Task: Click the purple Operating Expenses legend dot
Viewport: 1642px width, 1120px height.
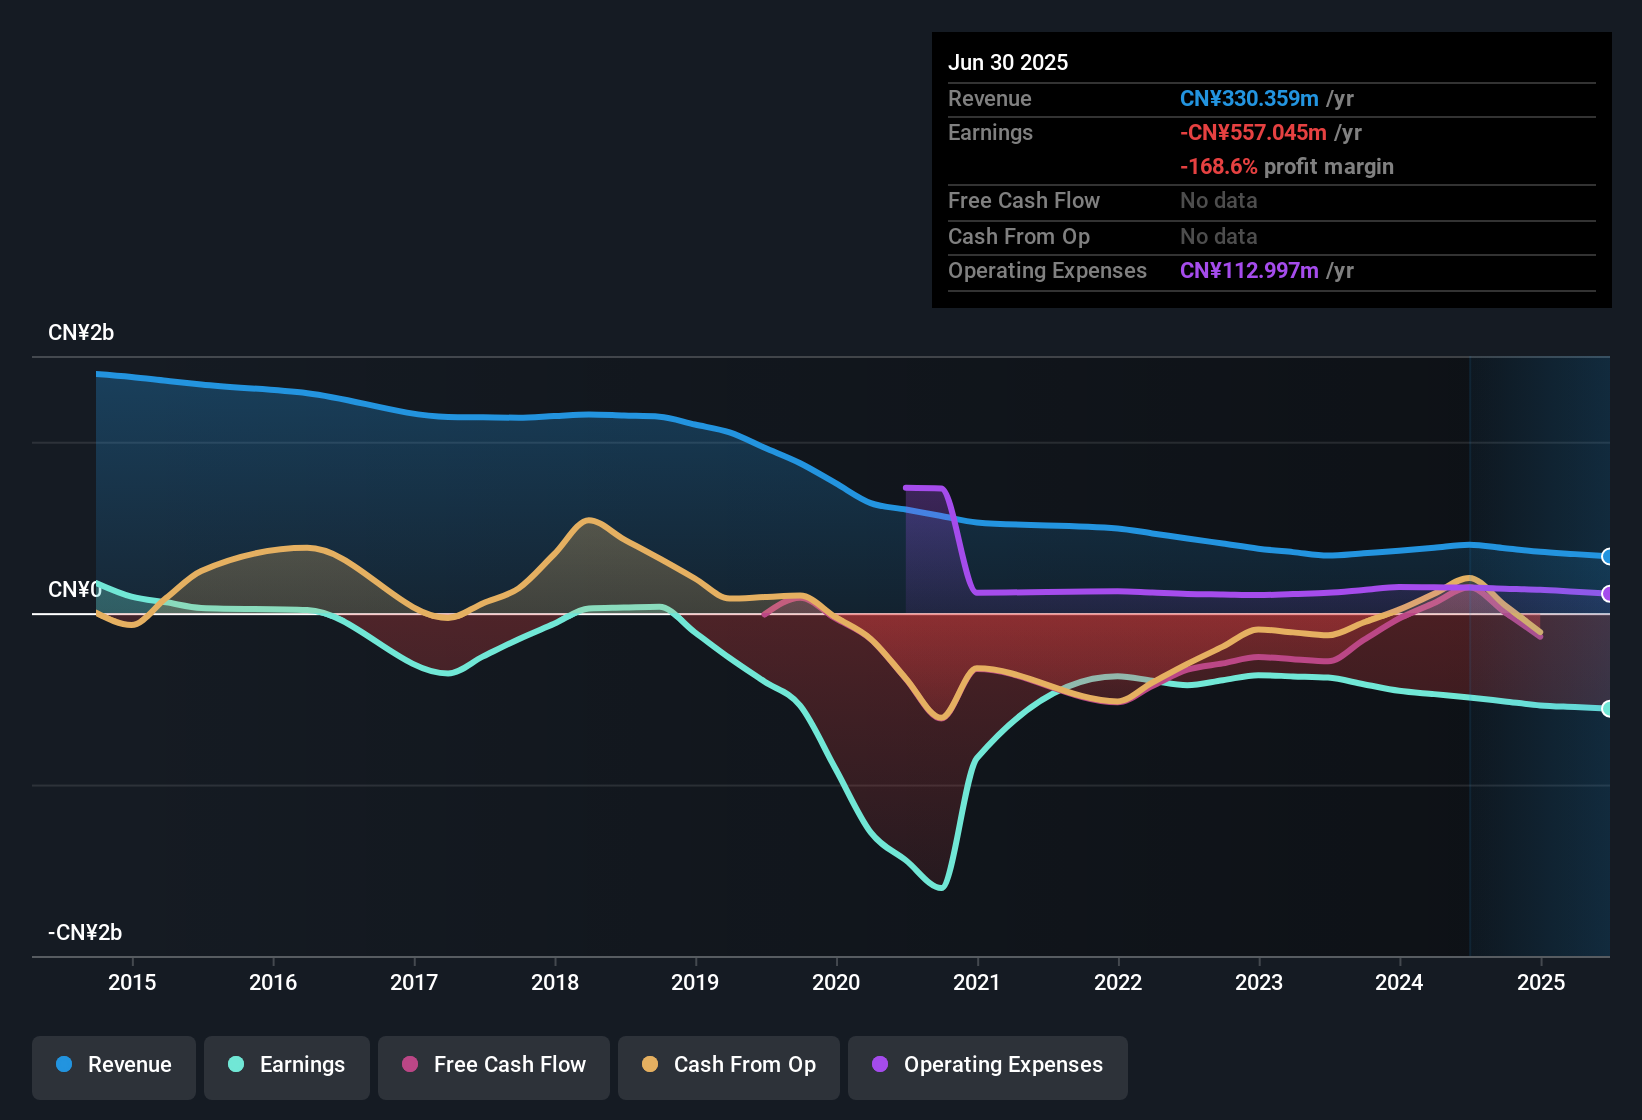Action: click(x=880, y=1065)
